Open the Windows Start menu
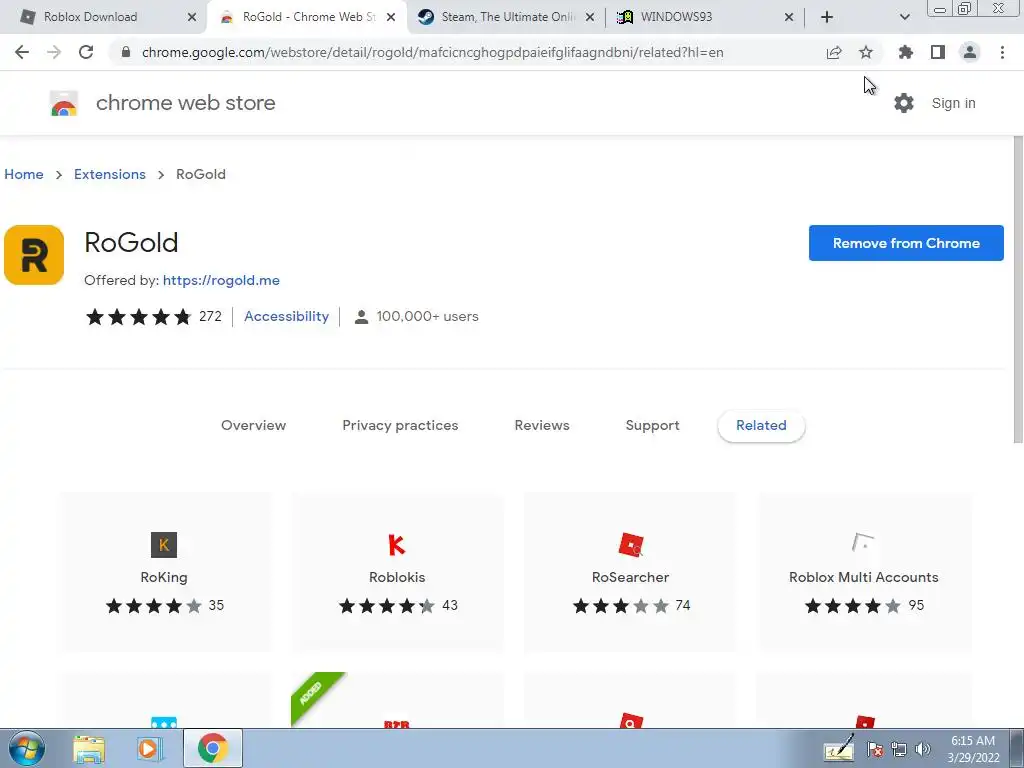 27,748
